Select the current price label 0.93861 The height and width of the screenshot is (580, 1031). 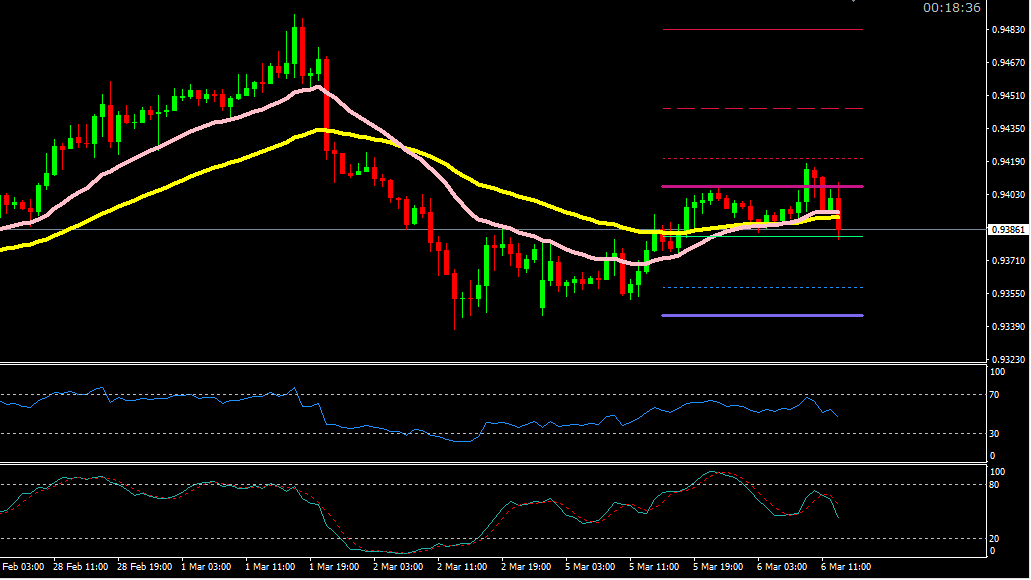click(1008, 230)
